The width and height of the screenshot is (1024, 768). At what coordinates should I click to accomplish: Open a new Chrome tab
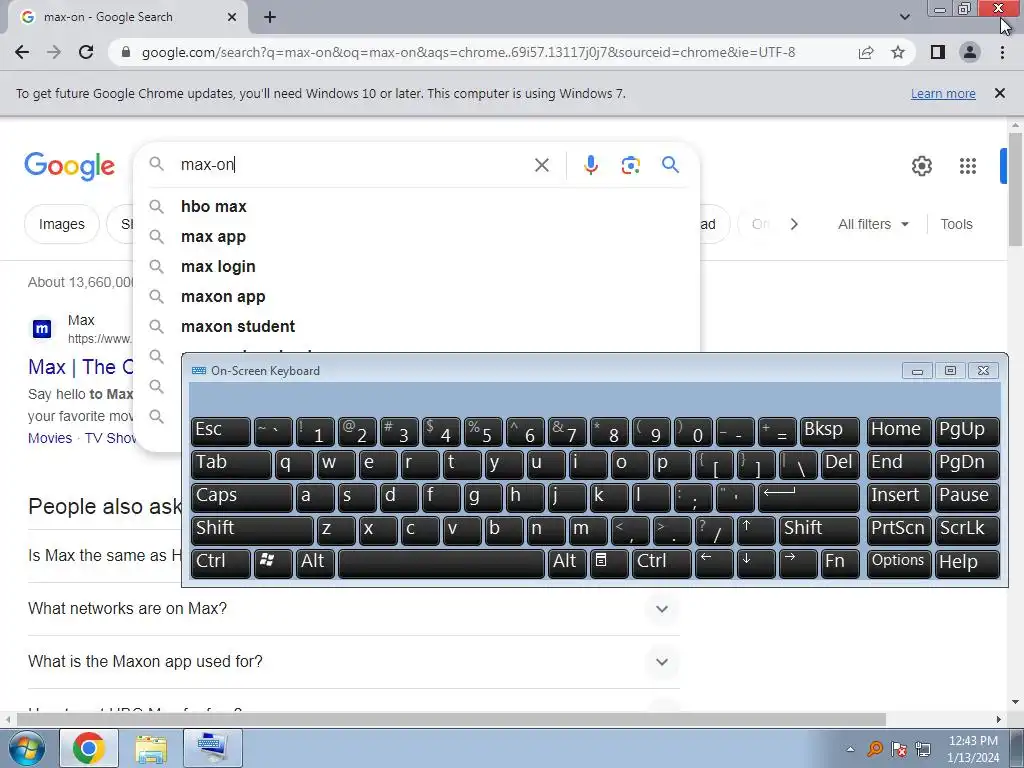[270, 17]
